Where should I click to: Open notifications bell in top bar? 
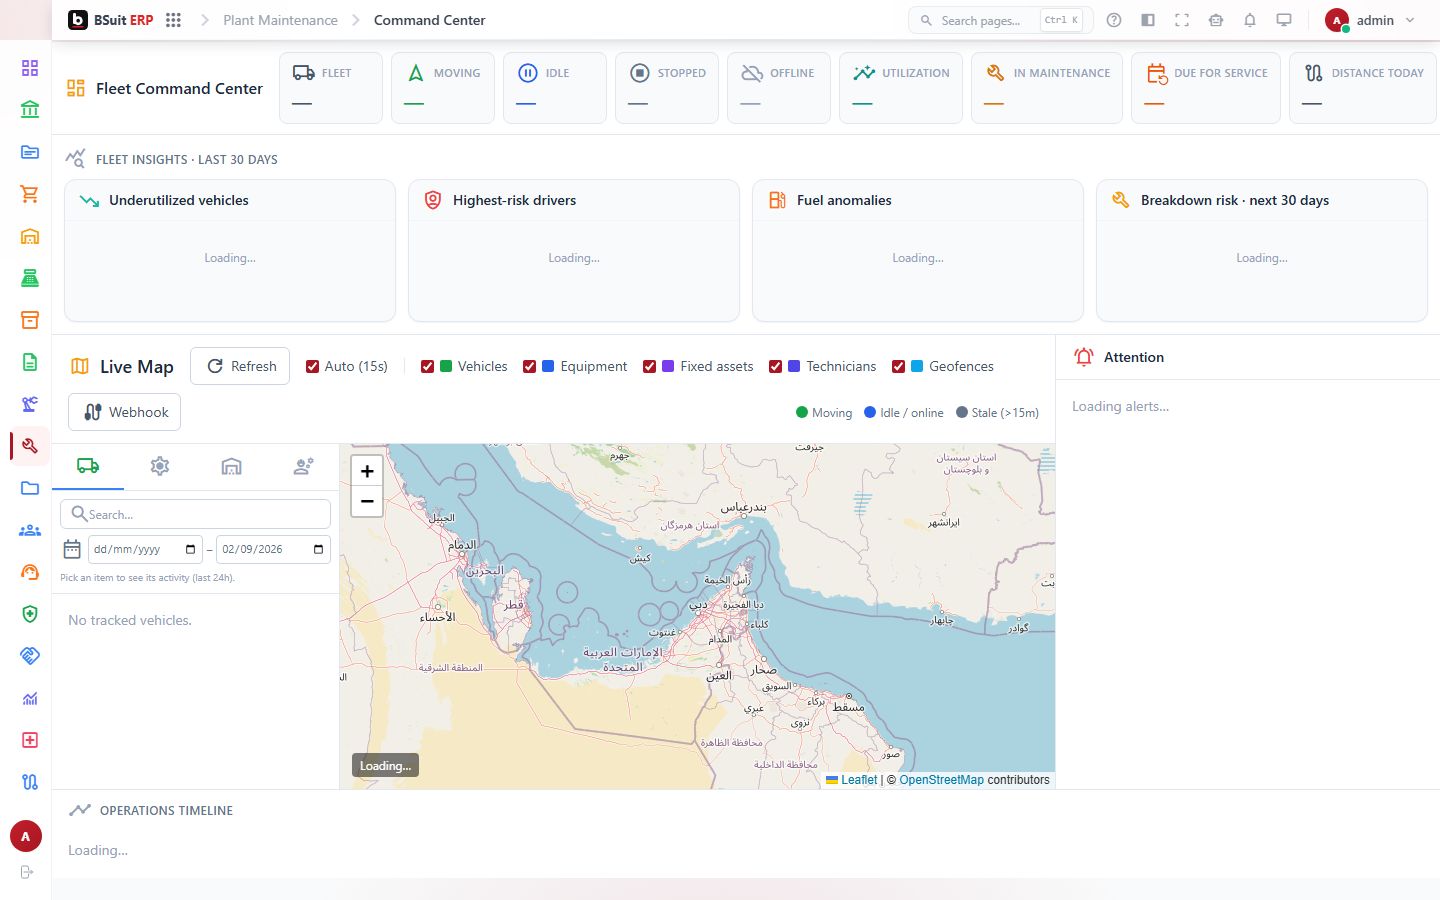click(1250, 20)
